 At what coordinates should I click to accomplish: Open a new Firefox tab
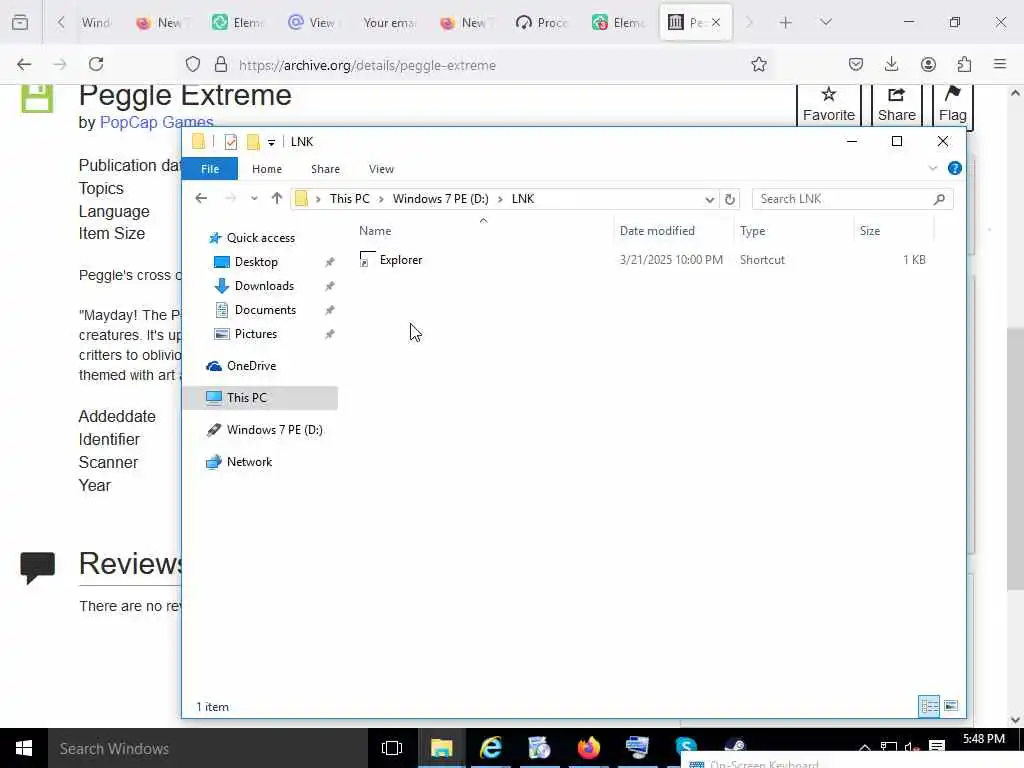point(786,23)
